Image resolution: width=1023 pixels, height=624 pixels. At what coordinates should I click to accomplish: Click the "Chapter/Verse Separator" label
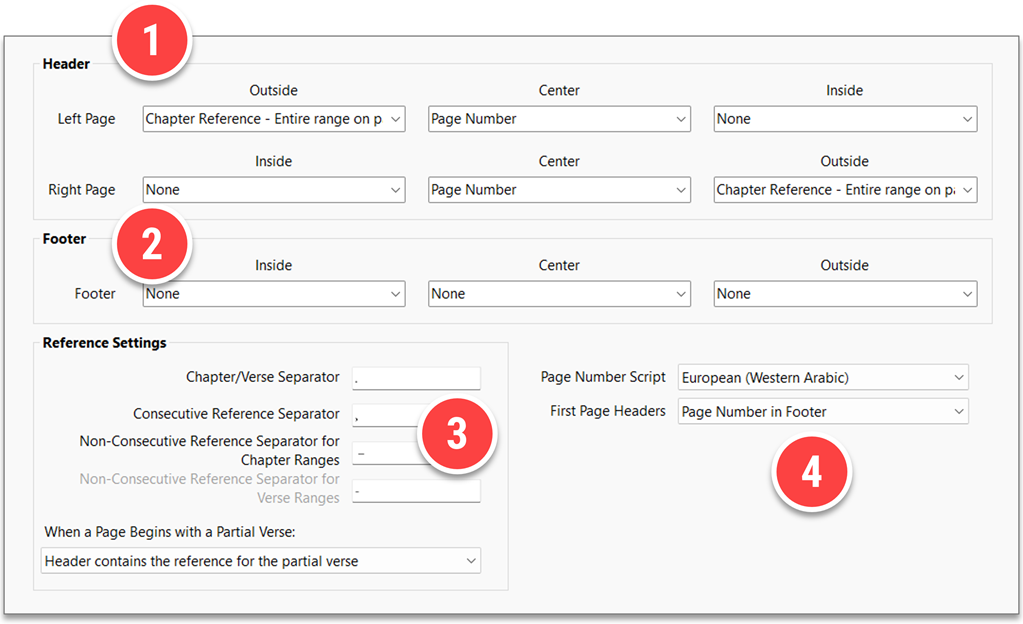point(262,377)
